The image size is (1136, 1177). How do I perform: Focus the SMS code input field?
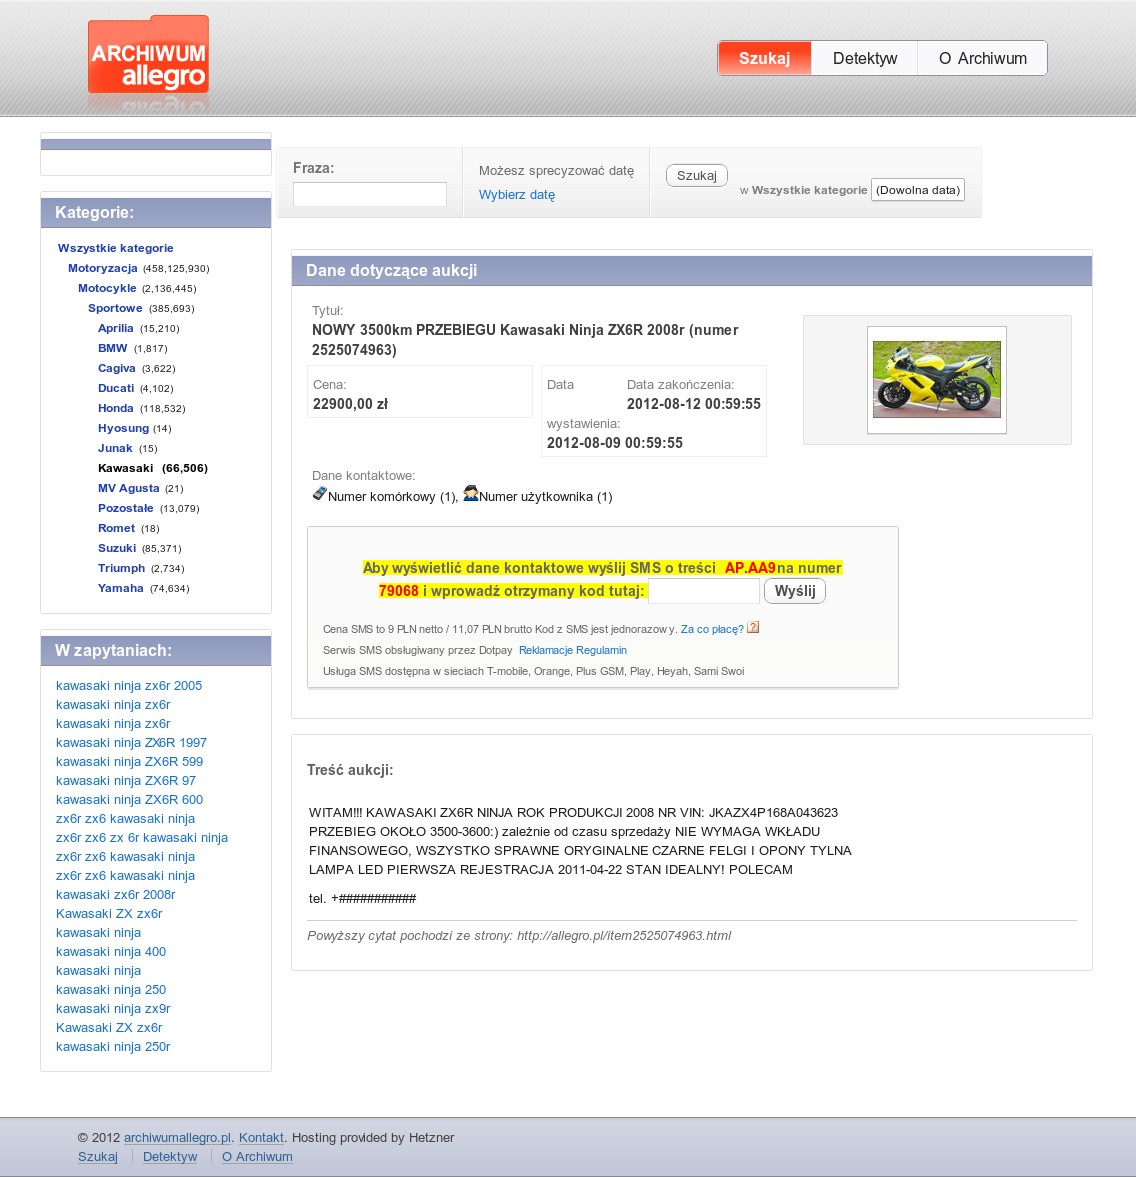point(703,591)
